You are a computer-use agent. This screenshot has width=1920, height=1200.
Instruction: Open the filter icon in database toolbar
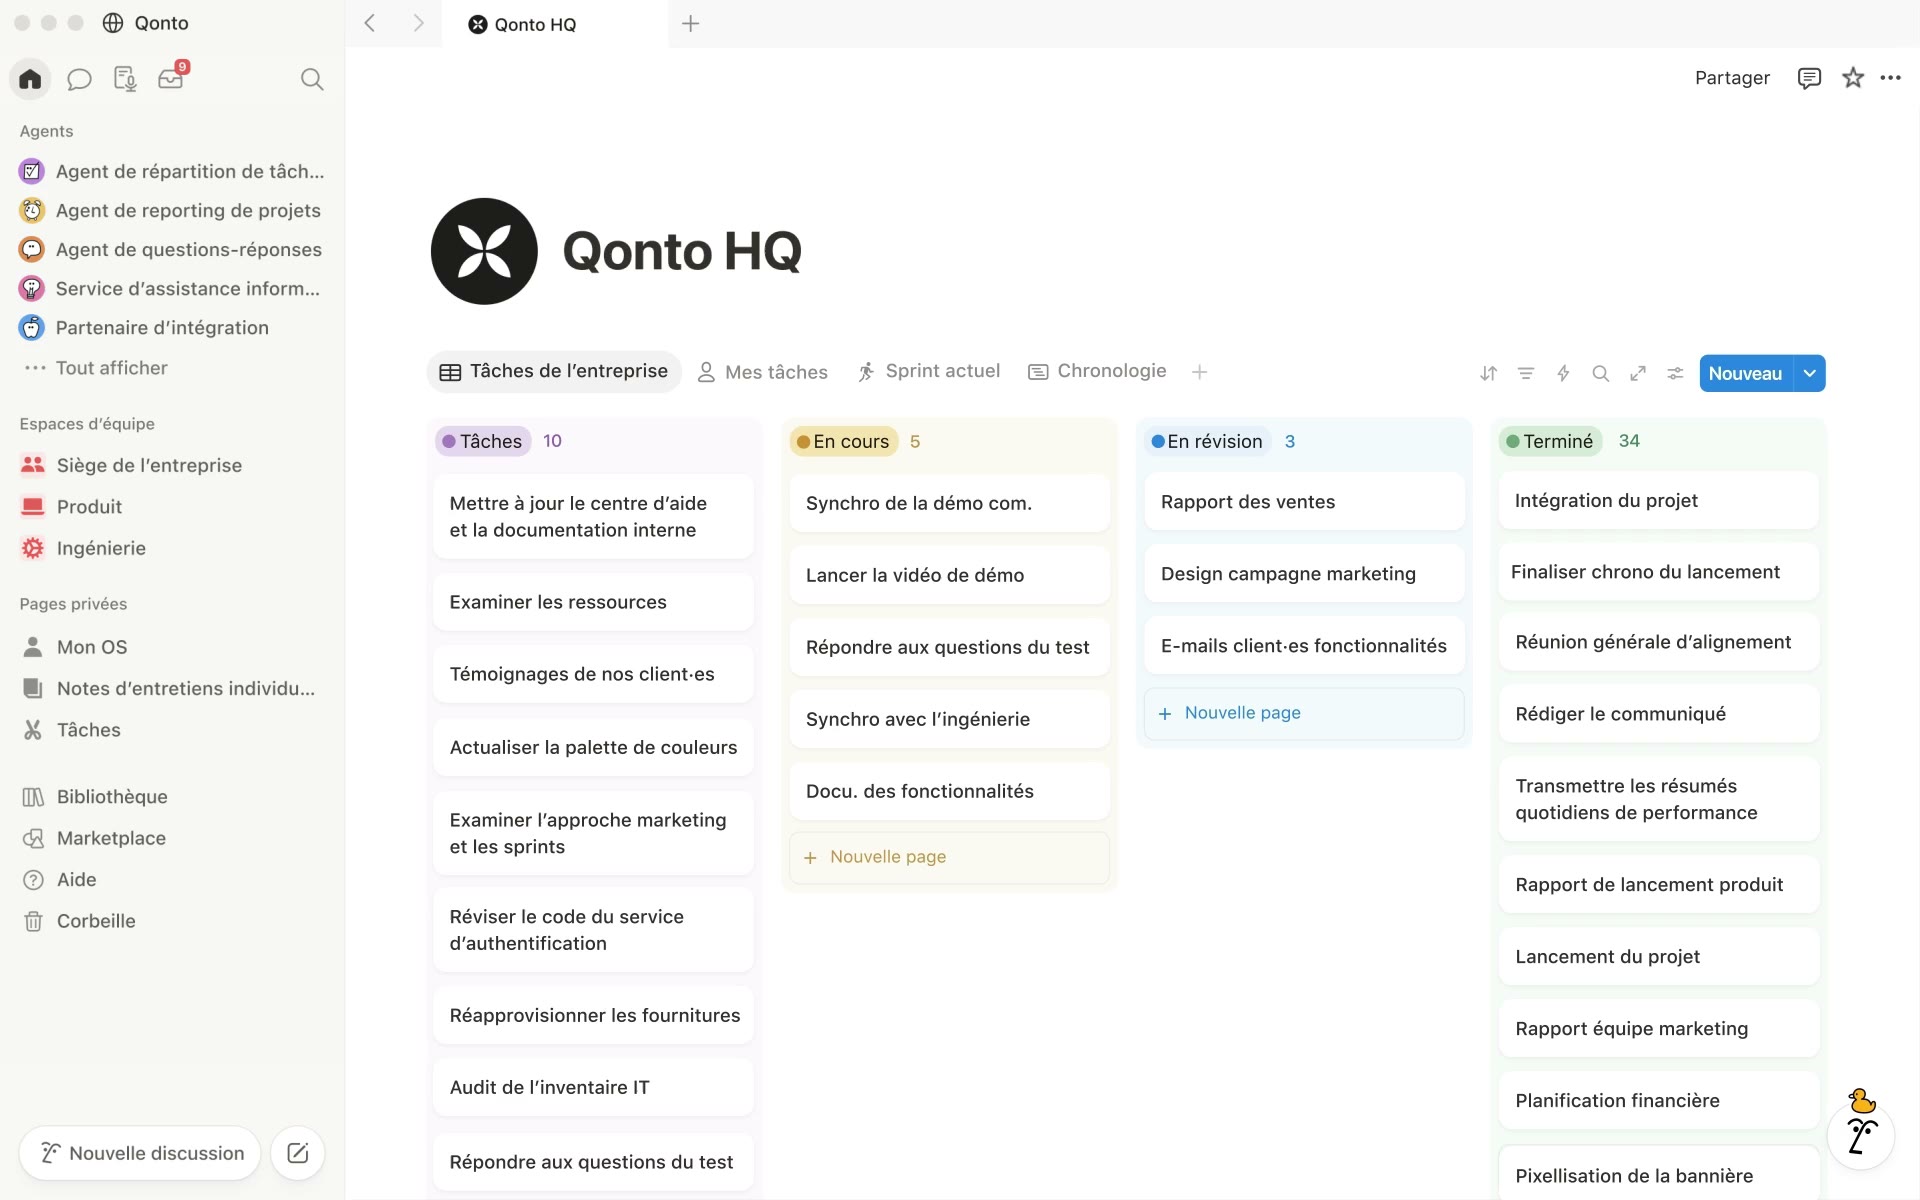pos(1526,373)
